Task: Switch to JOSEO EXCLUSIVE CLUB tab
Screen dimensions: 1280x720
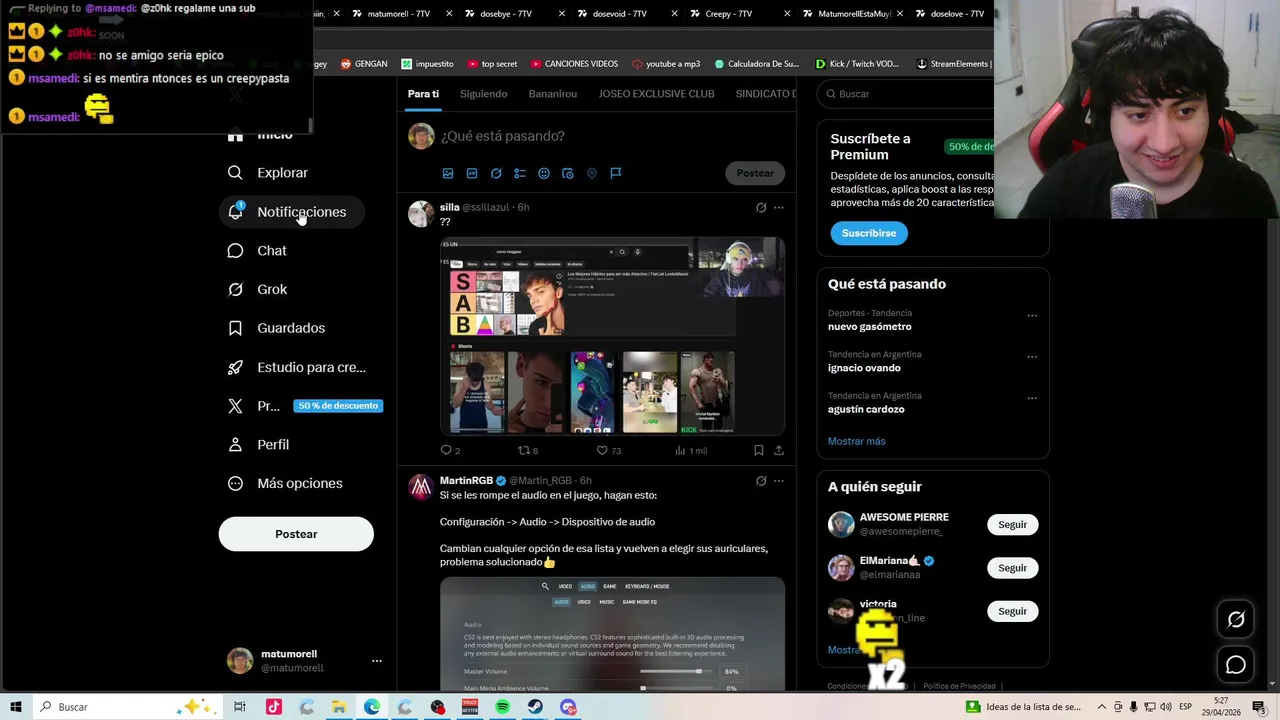Action: point(656,94)
